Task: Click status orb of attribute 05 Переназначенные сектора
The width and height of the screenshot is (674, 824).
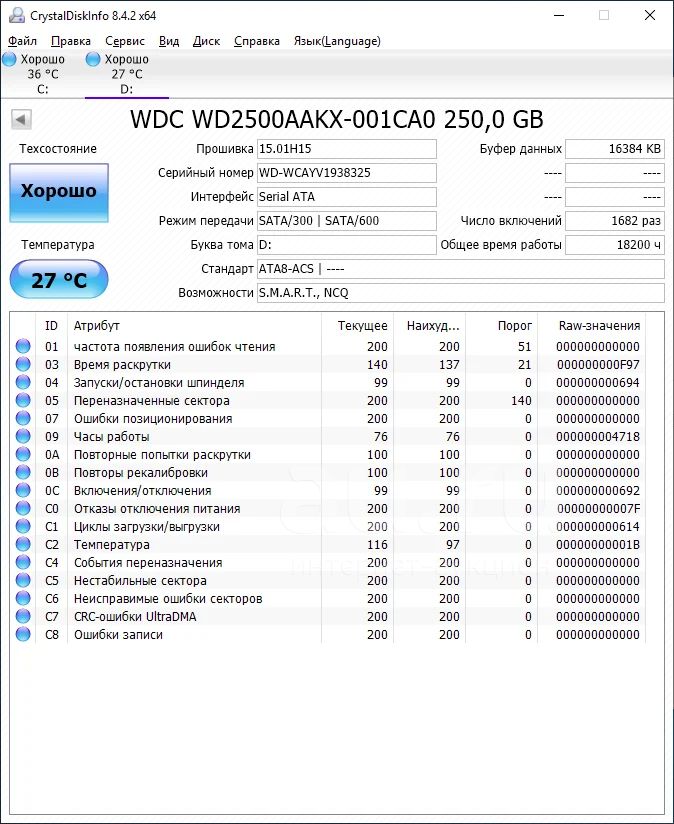Action: (x=23, y=400)
